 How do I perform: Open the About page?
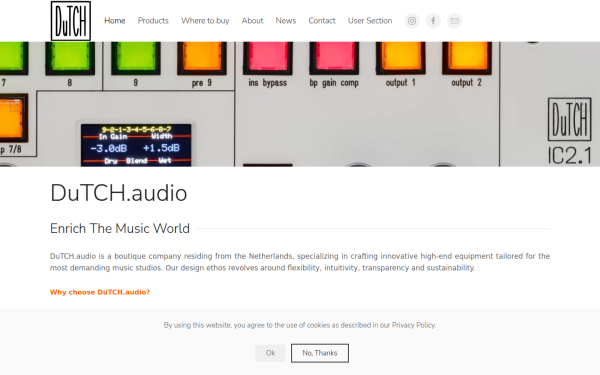pos(253,21)
